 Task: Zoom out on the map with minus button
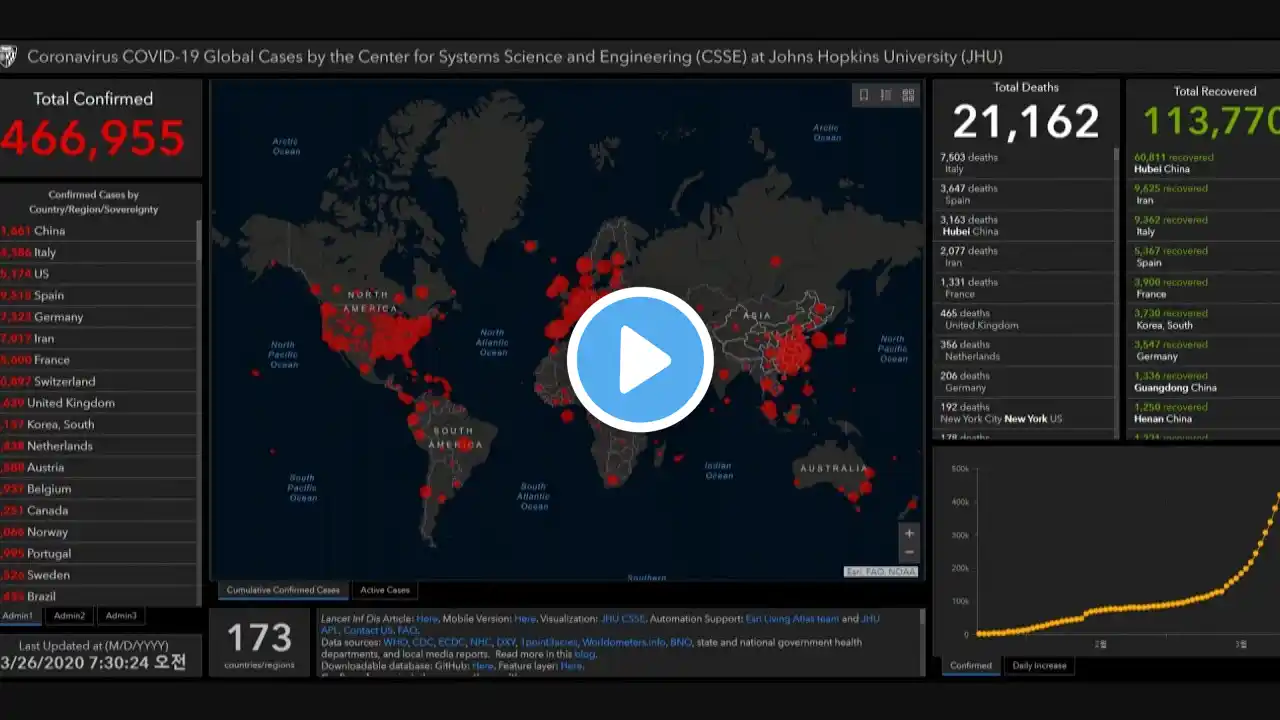(x=909, y=552)
